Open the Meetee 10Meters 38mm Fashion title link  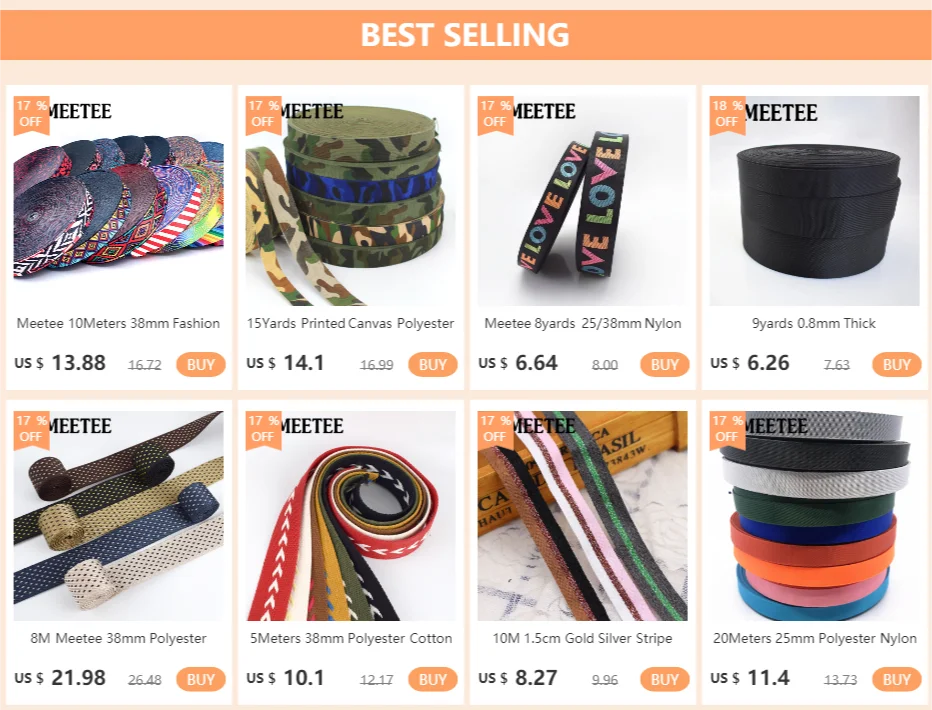pyautogui.click(x=118, y=323)
